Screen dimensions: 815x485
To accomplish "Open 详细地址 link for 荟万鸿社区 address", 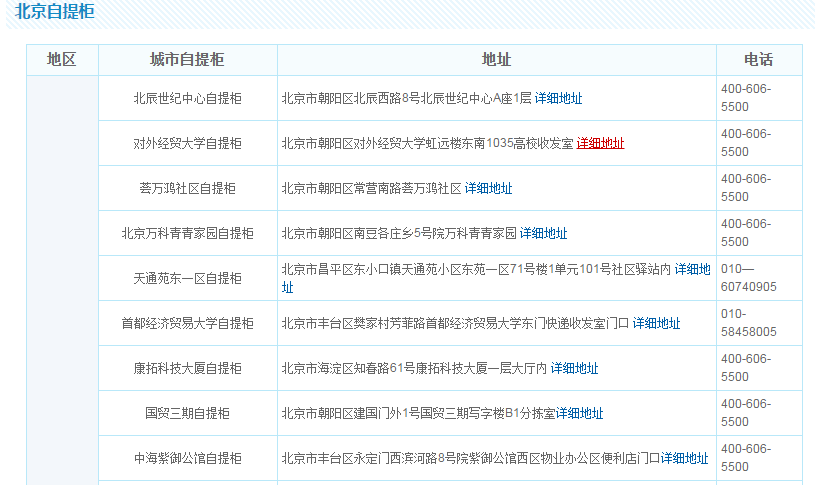I will 488,188.
